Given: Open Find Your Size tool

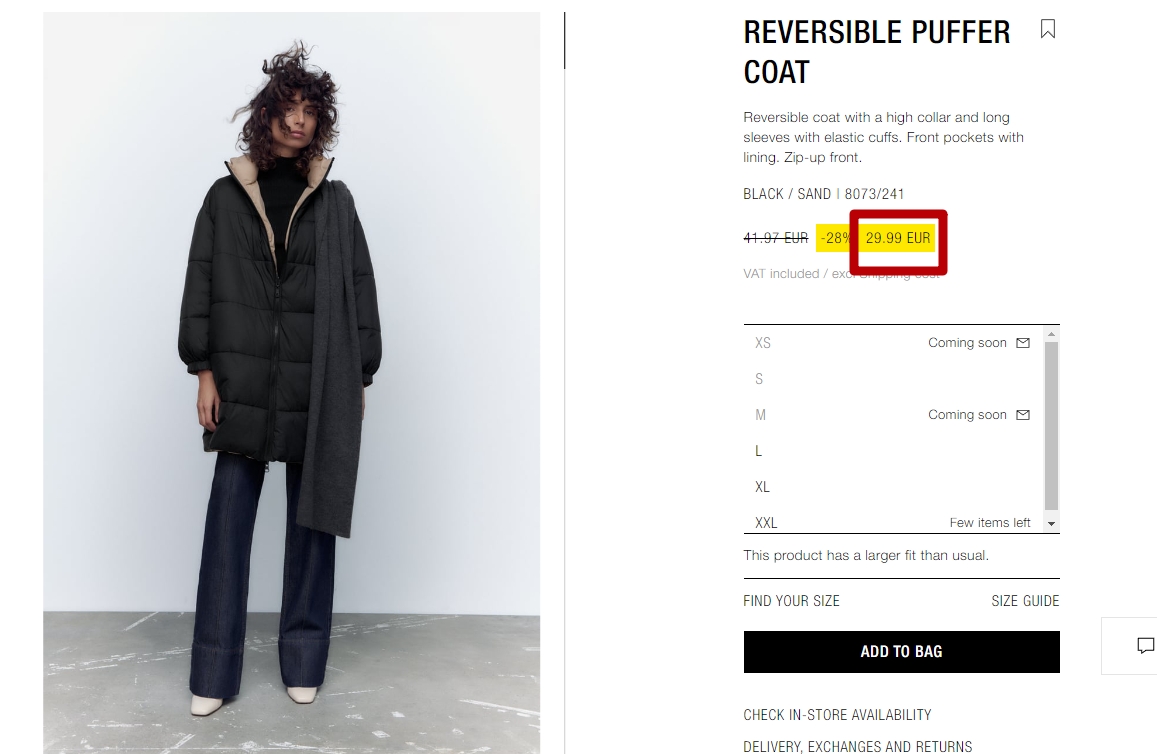Looking at the screenshot, I should coord(791,601).
